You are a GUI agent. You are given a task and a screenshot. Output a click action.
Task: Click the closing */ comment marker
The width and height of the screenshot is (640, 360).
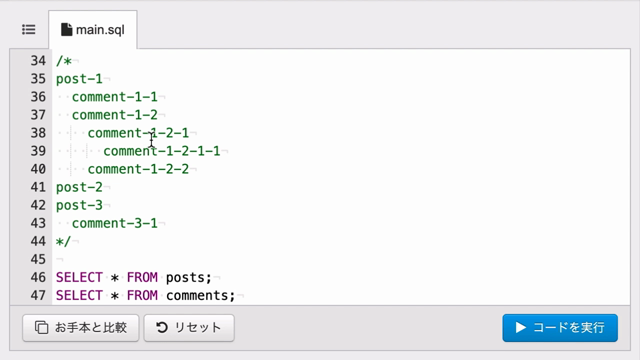pos(63,241)
